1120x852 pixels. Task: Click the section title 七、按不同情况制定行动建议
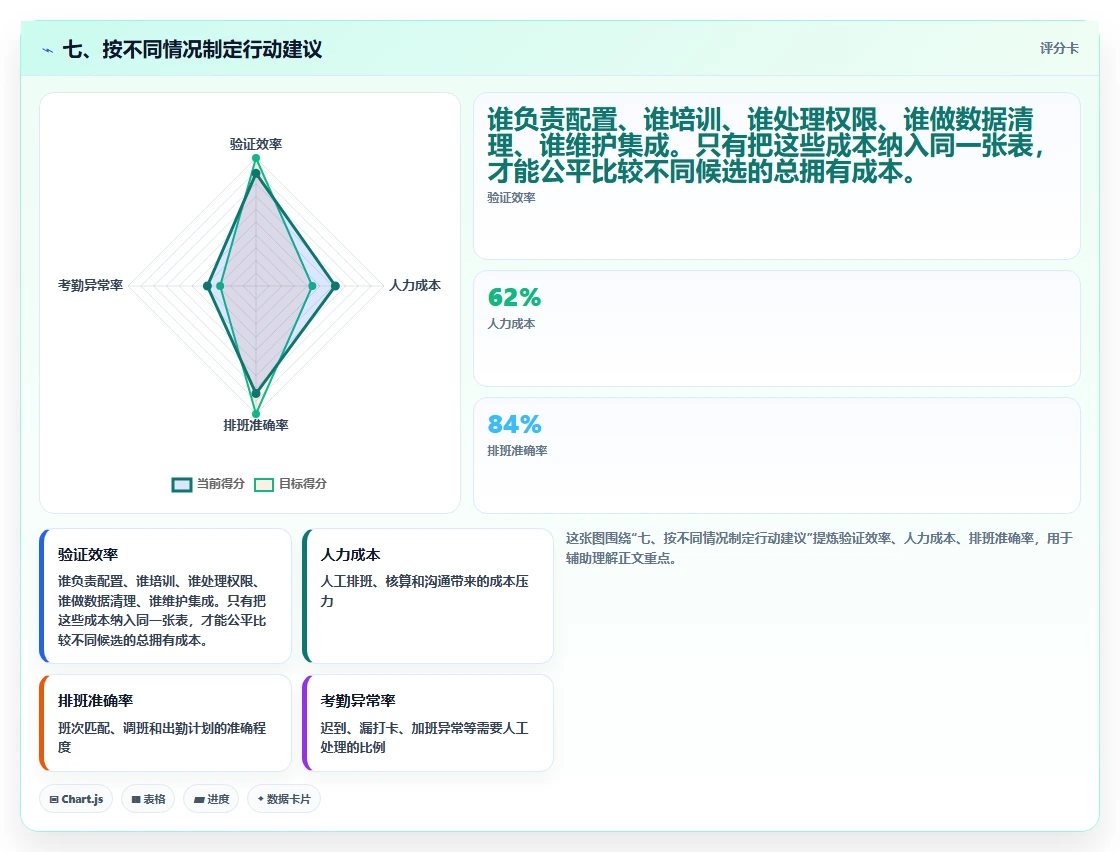tap(192, 49)
